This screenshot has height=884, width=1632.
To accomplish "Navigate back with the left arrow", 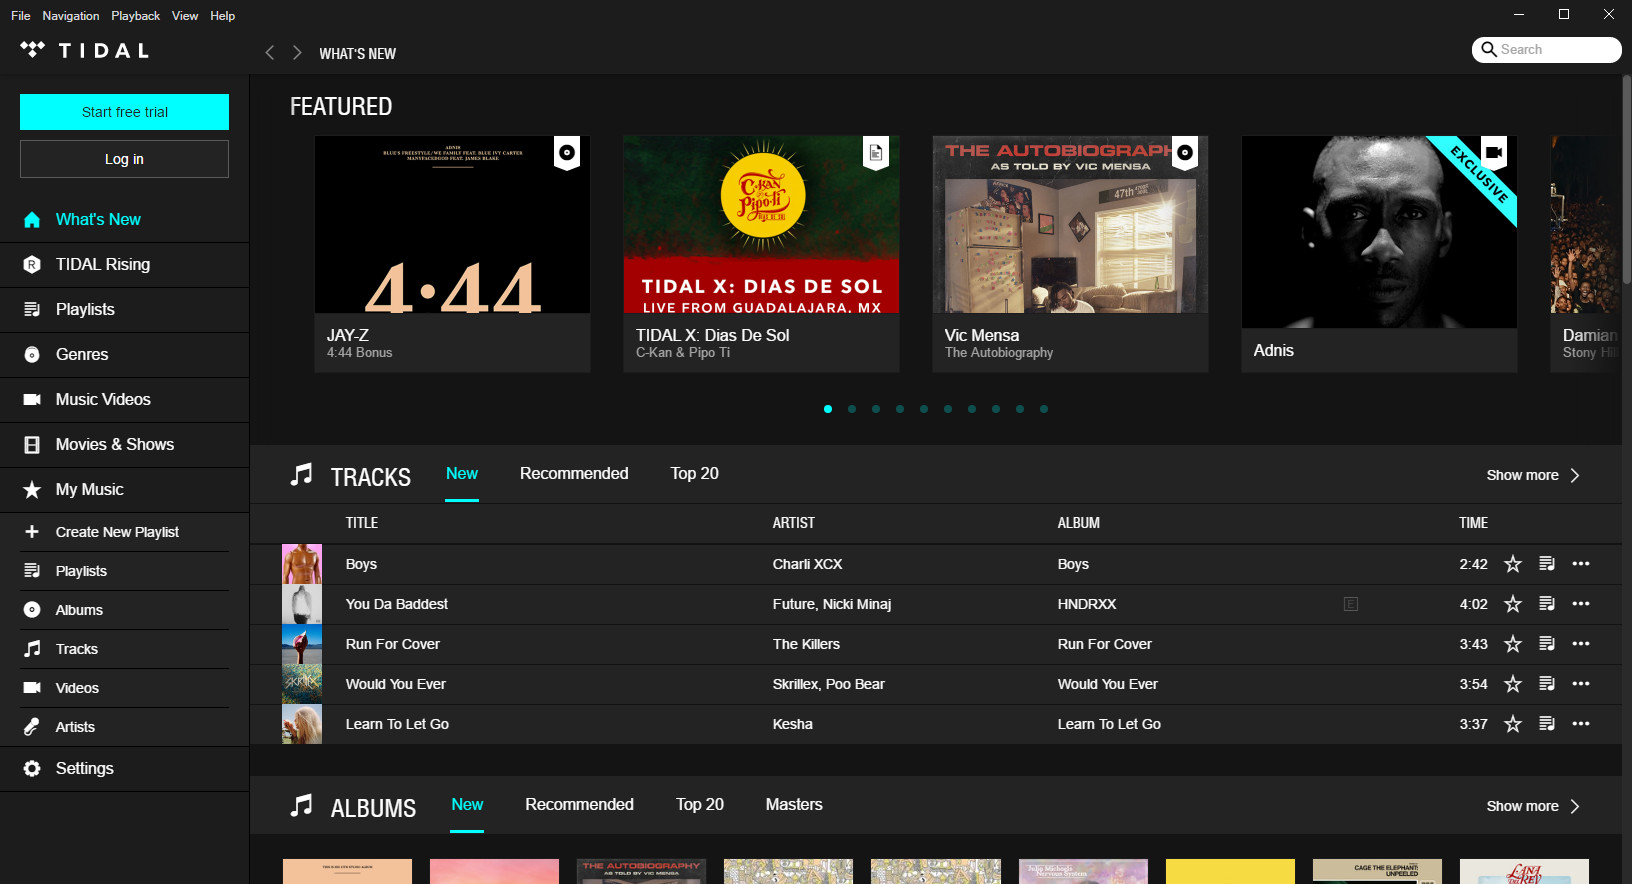I will coord(269,53).
